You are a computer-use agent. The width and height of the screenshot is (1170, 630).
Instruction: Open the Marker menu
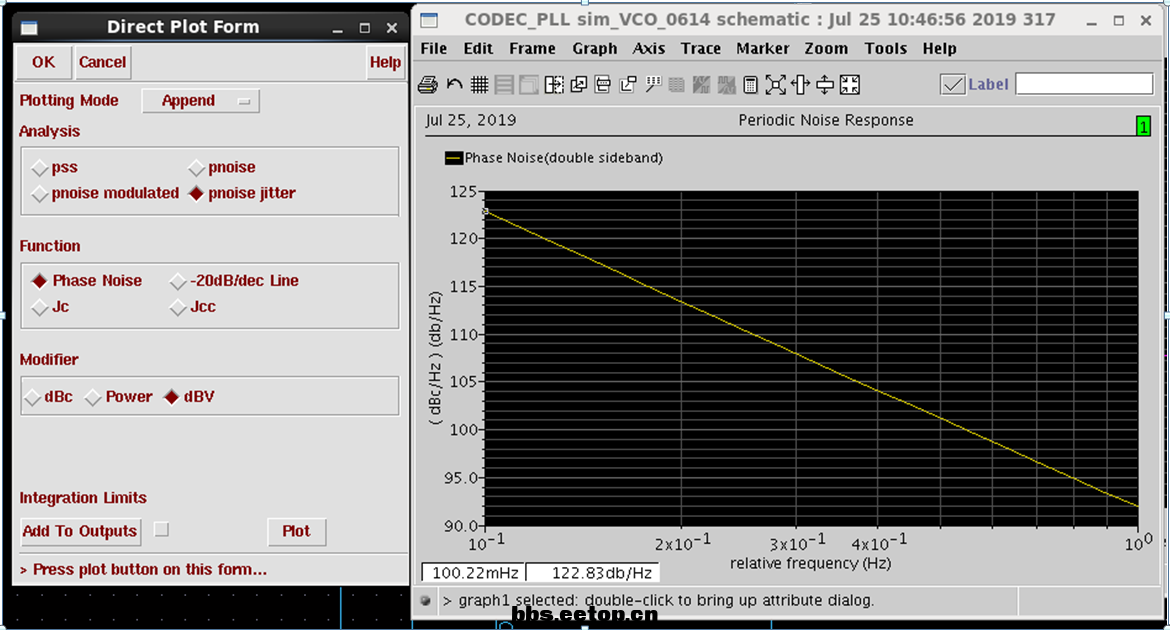click(762, 48)
